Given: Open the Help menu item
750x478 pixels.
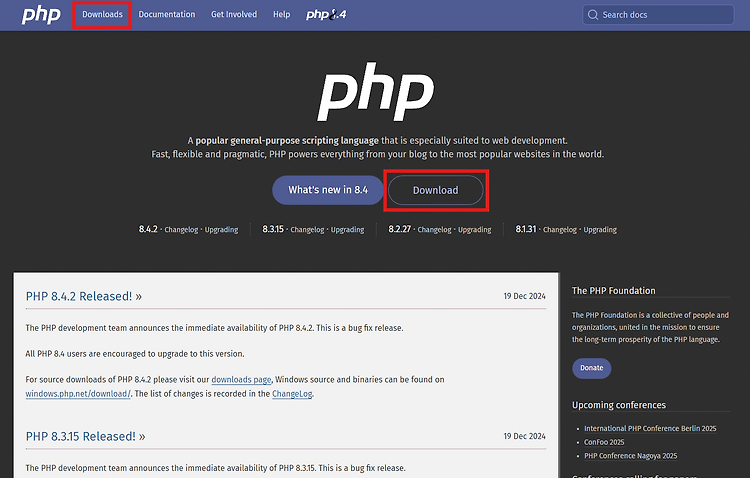Looking at the screenshot, I should (x=282, y=14).
